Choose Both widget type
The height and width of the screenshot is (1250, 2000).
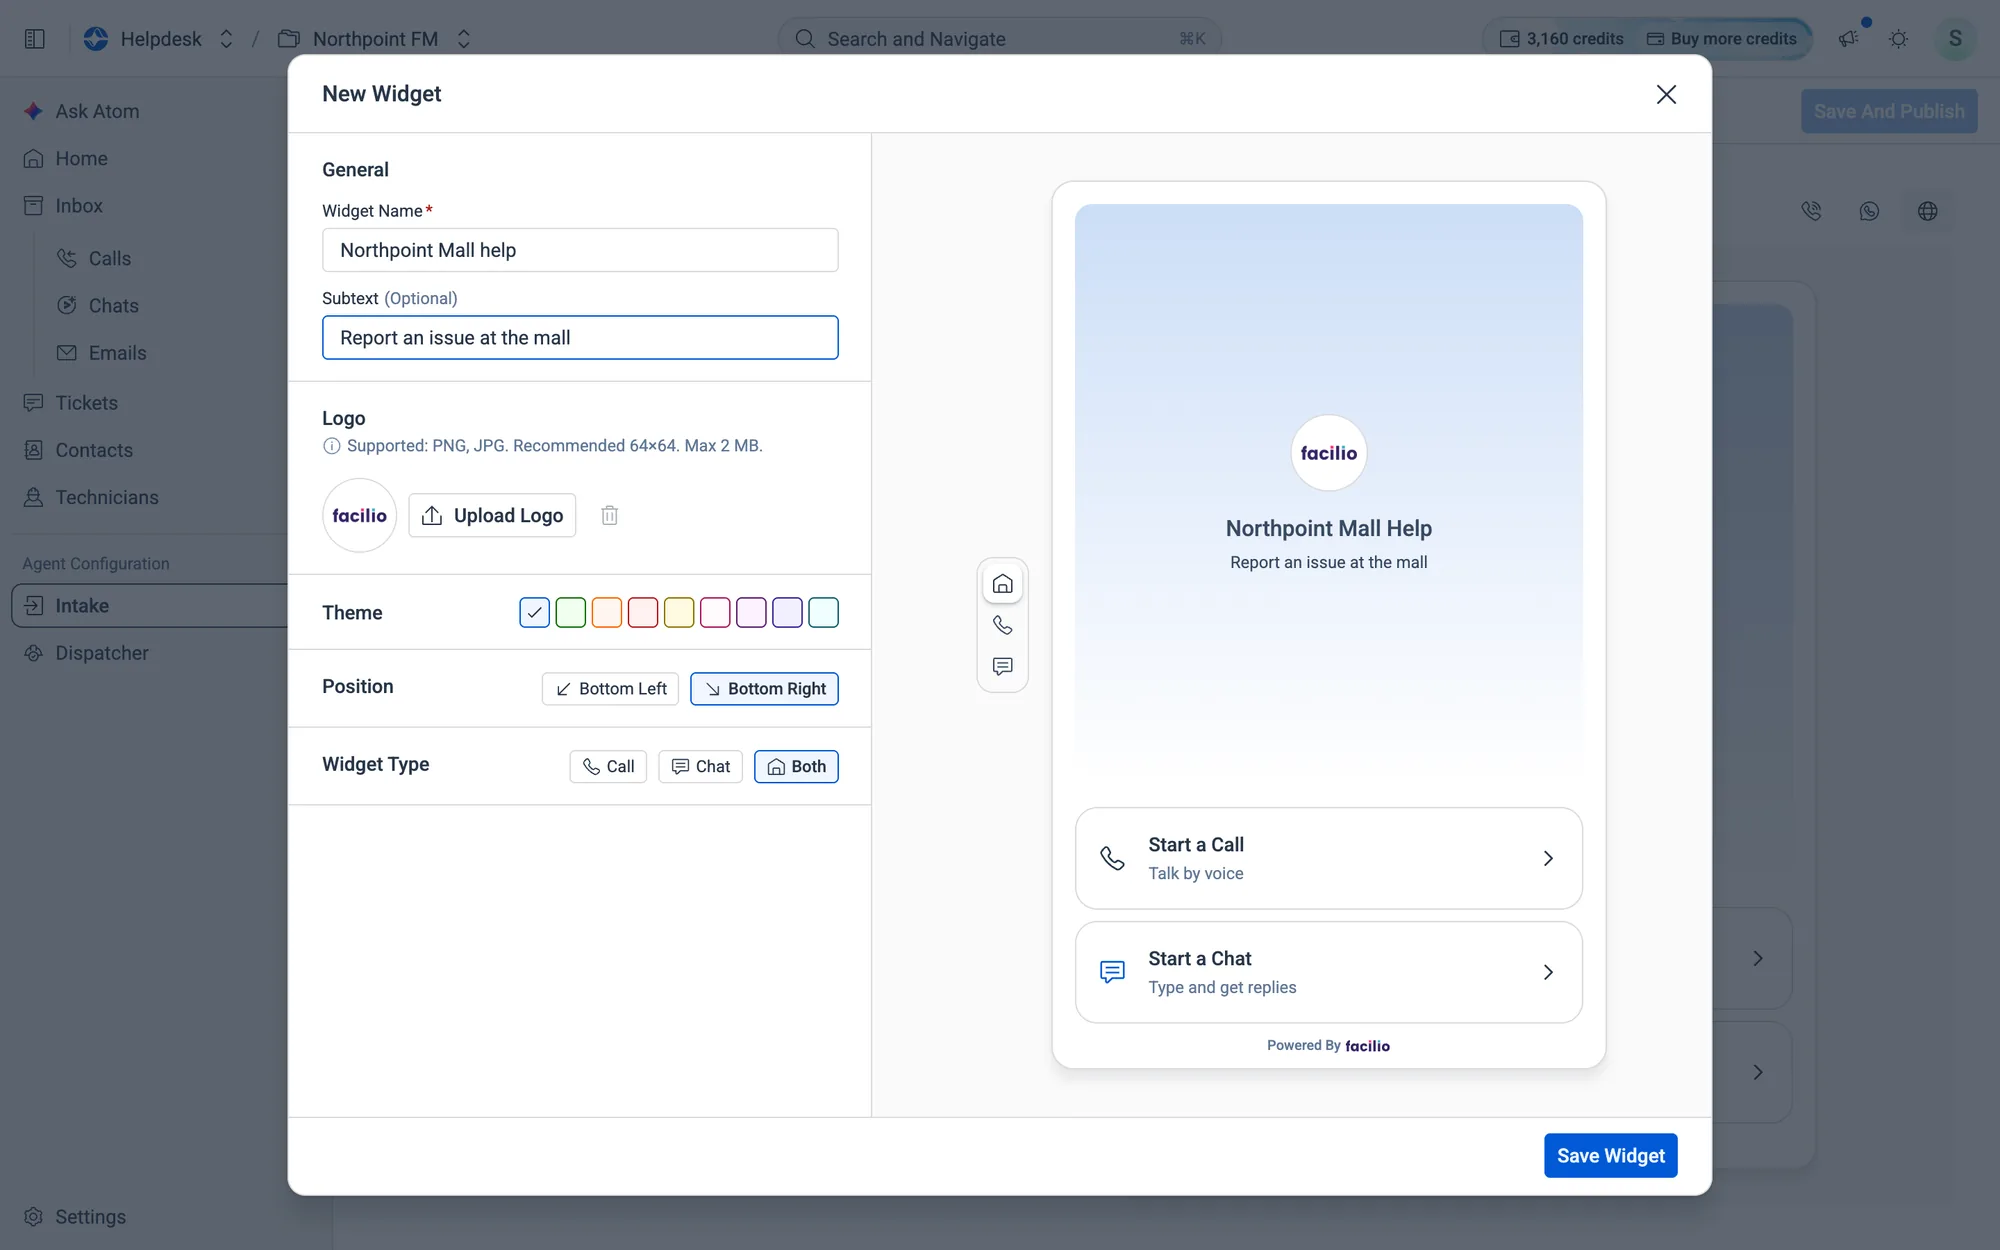click(796, 766)
